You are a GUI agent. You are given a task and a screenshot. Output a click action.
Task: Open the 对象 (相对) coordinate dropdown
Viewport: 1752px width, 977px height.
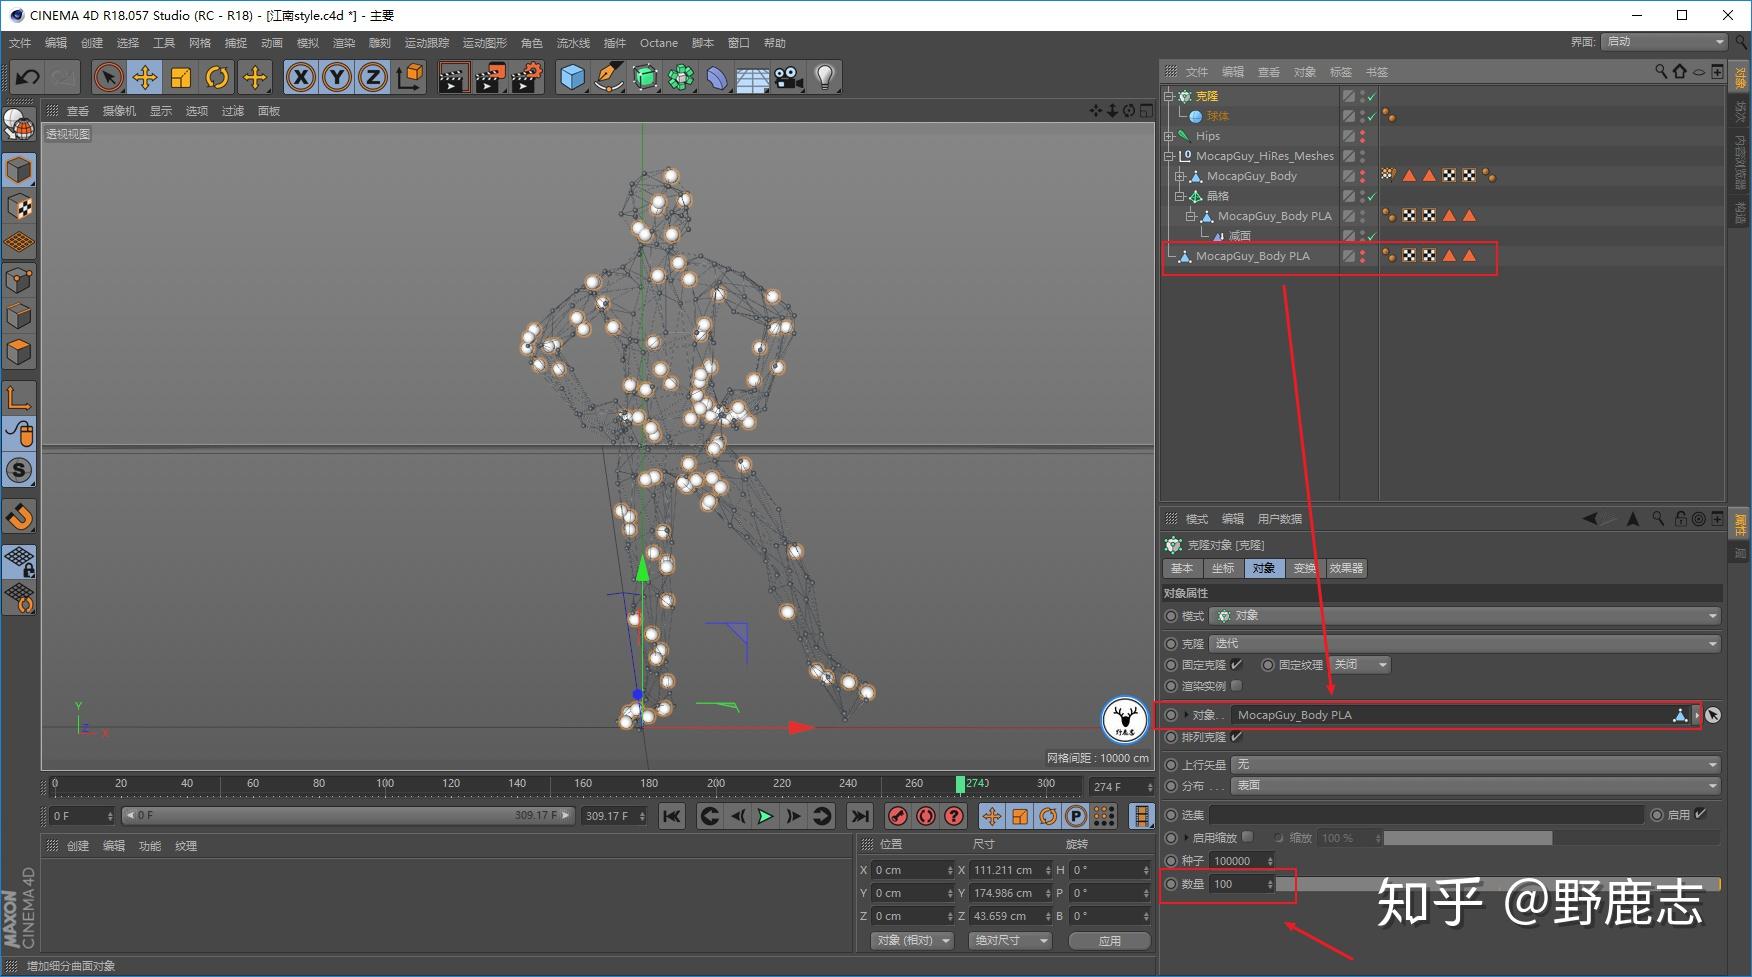pos(911,940)
